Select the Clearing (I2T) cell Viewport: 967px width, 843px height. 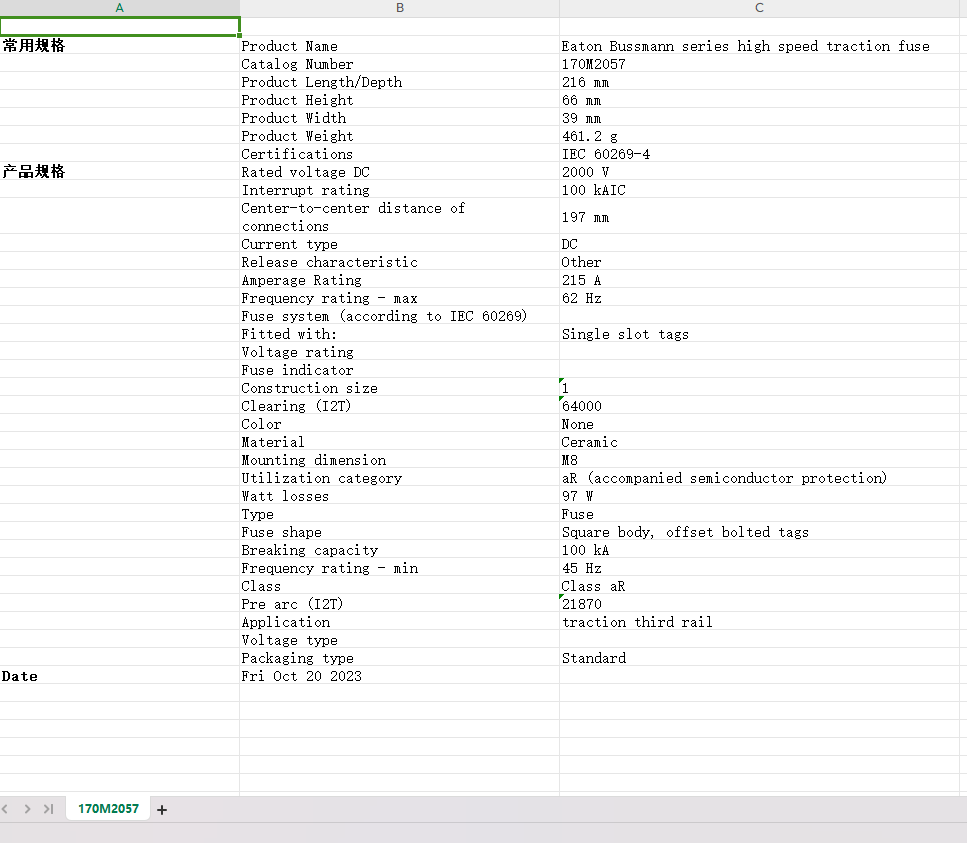click(x=400, y=406)
